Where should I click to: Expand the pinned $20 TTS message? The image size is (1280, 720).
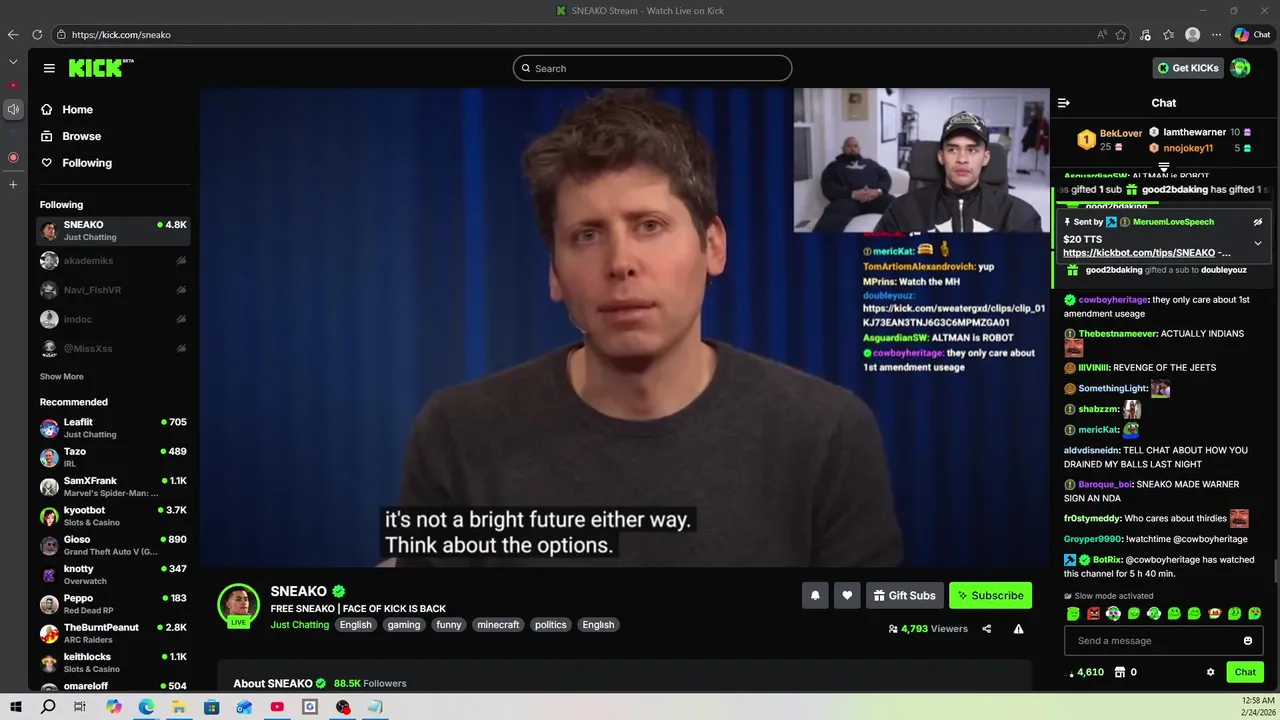pos(1258,243)
